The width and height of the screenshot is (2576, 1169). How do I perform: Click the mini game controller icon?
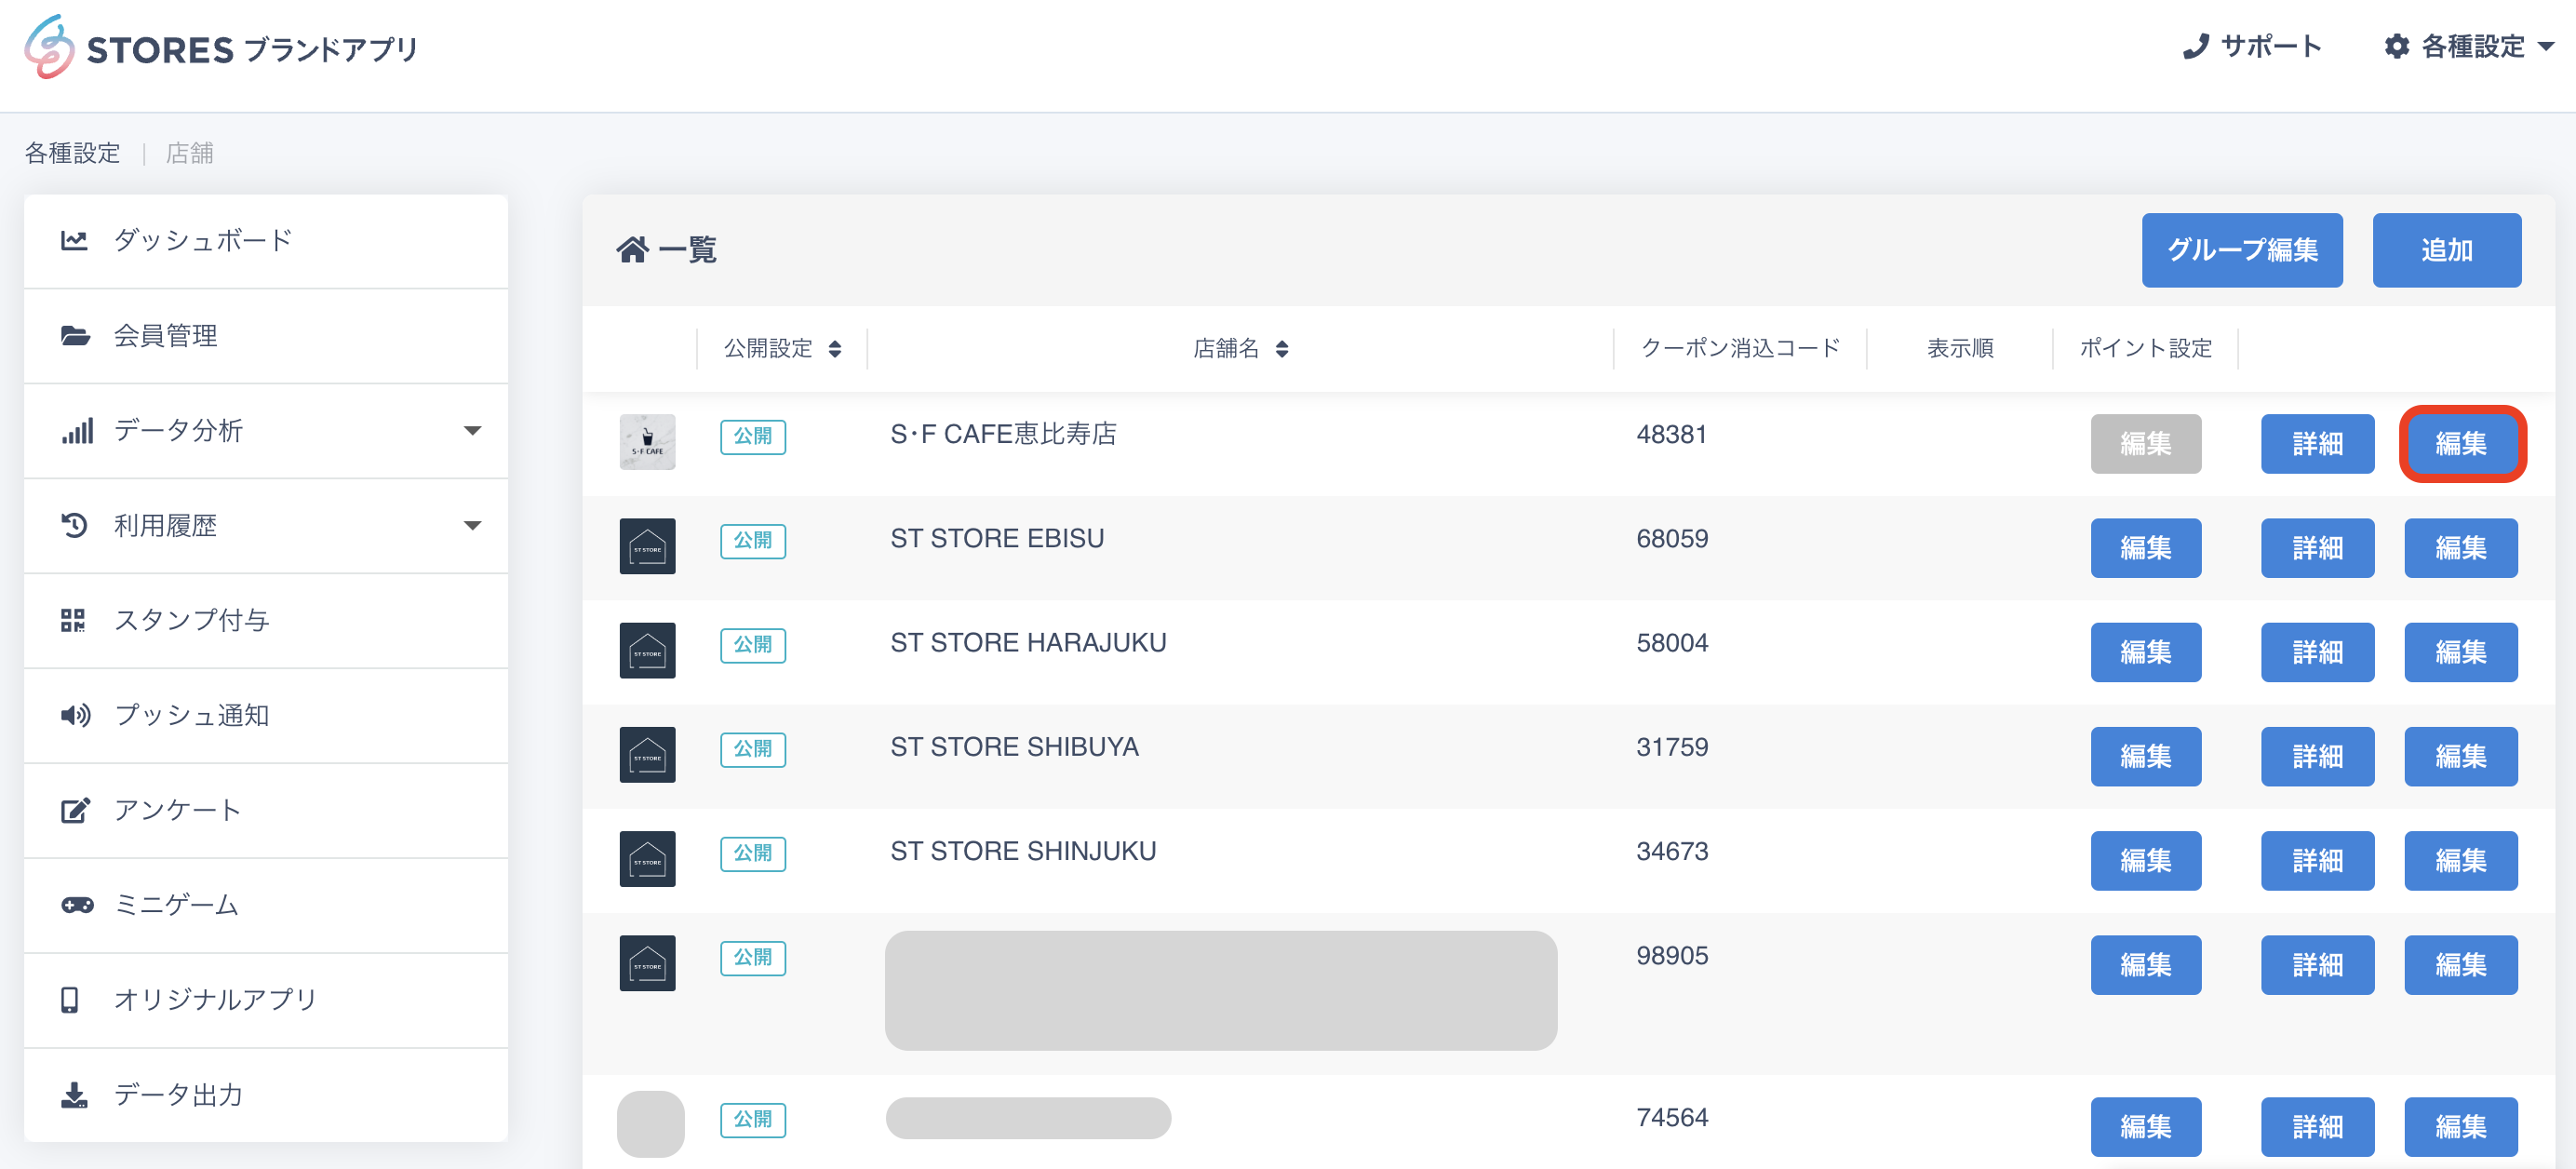pyautogui.click(x=77, y=905)
